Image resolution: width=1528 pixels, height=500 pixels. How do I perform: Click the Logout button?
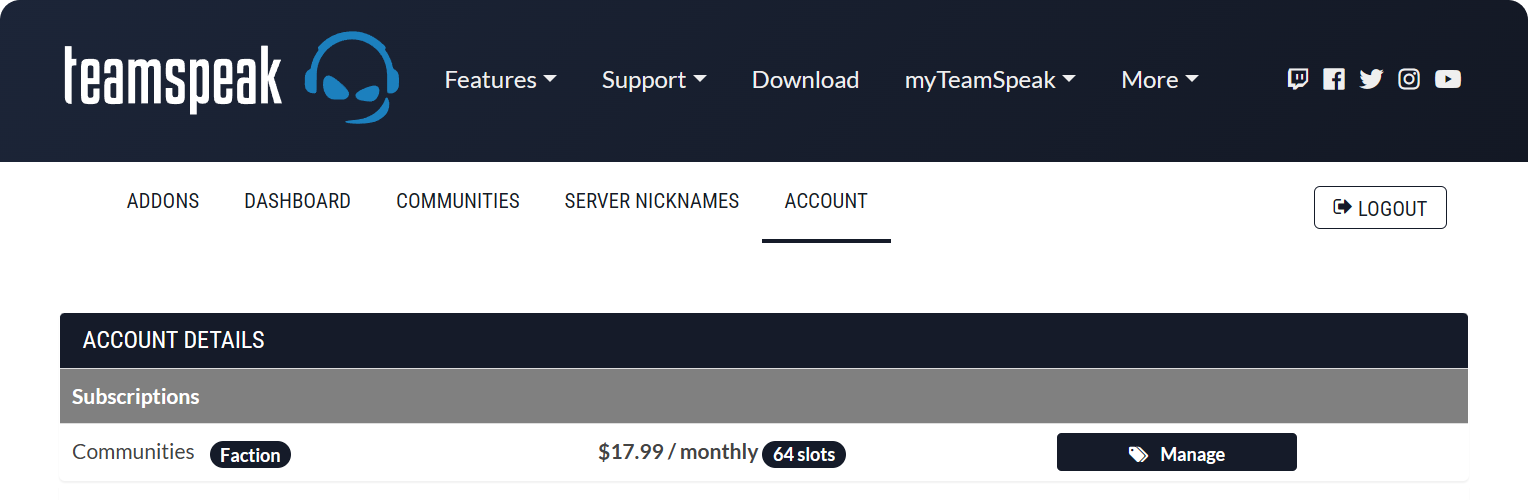pos(1380,208)
